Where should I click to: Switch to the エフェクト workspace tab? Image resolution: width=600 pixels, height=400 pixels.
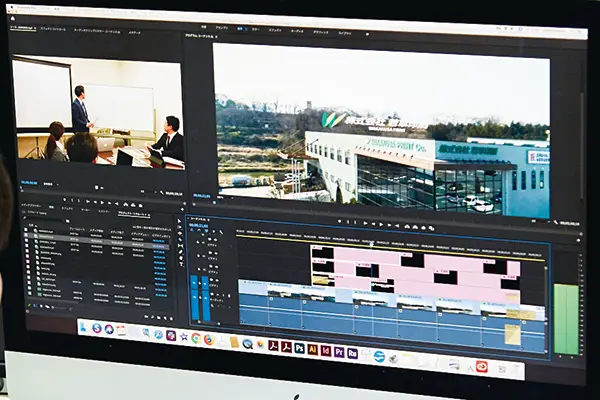pyautogui.click(x=275, y=30)
